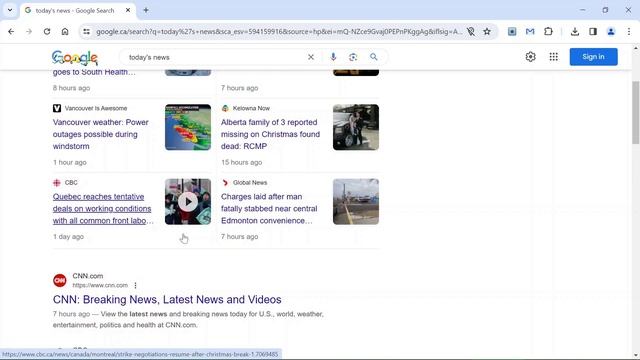
Task: Open the Chrome three-dot menu
Action: 629,31
